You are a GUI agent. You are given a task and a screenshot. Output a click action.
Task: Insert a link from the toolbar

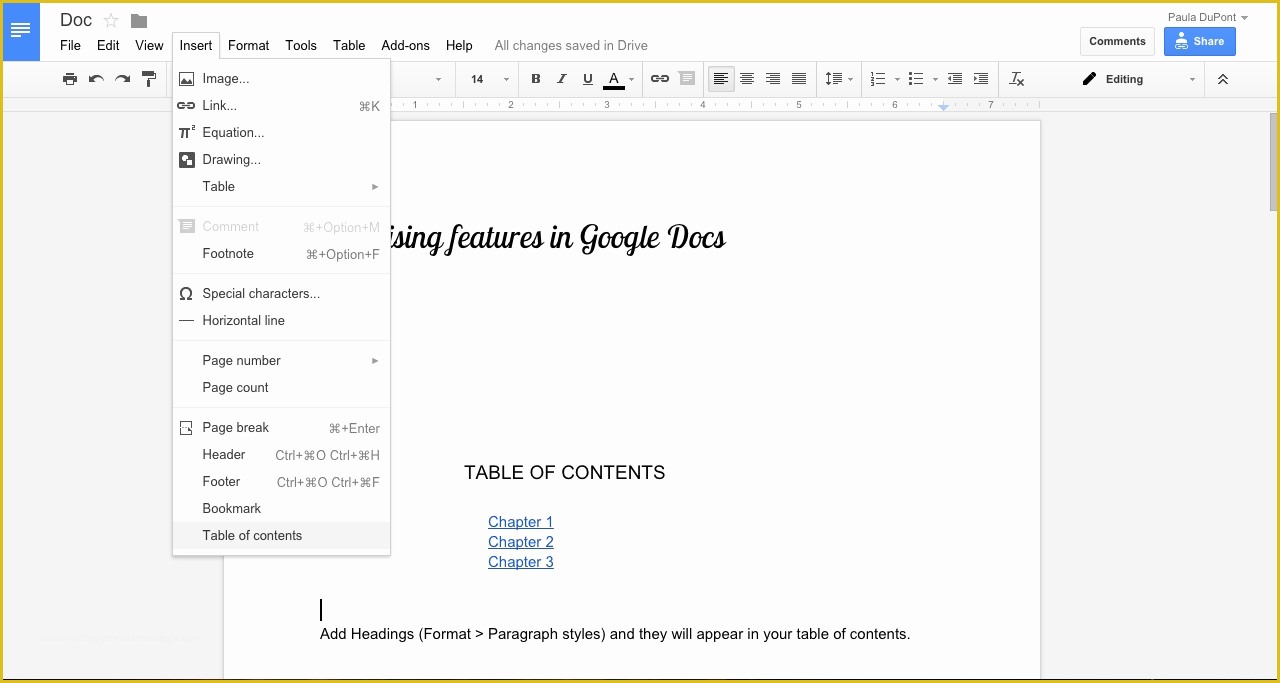coord(660,79)
